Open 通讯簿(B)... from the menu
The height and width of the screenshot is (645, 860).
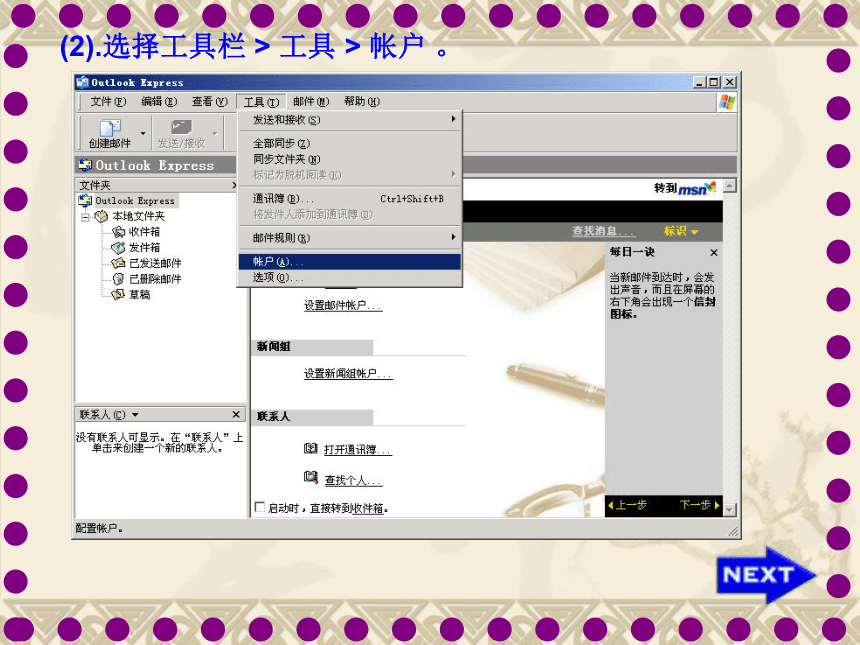pos(349,199)
